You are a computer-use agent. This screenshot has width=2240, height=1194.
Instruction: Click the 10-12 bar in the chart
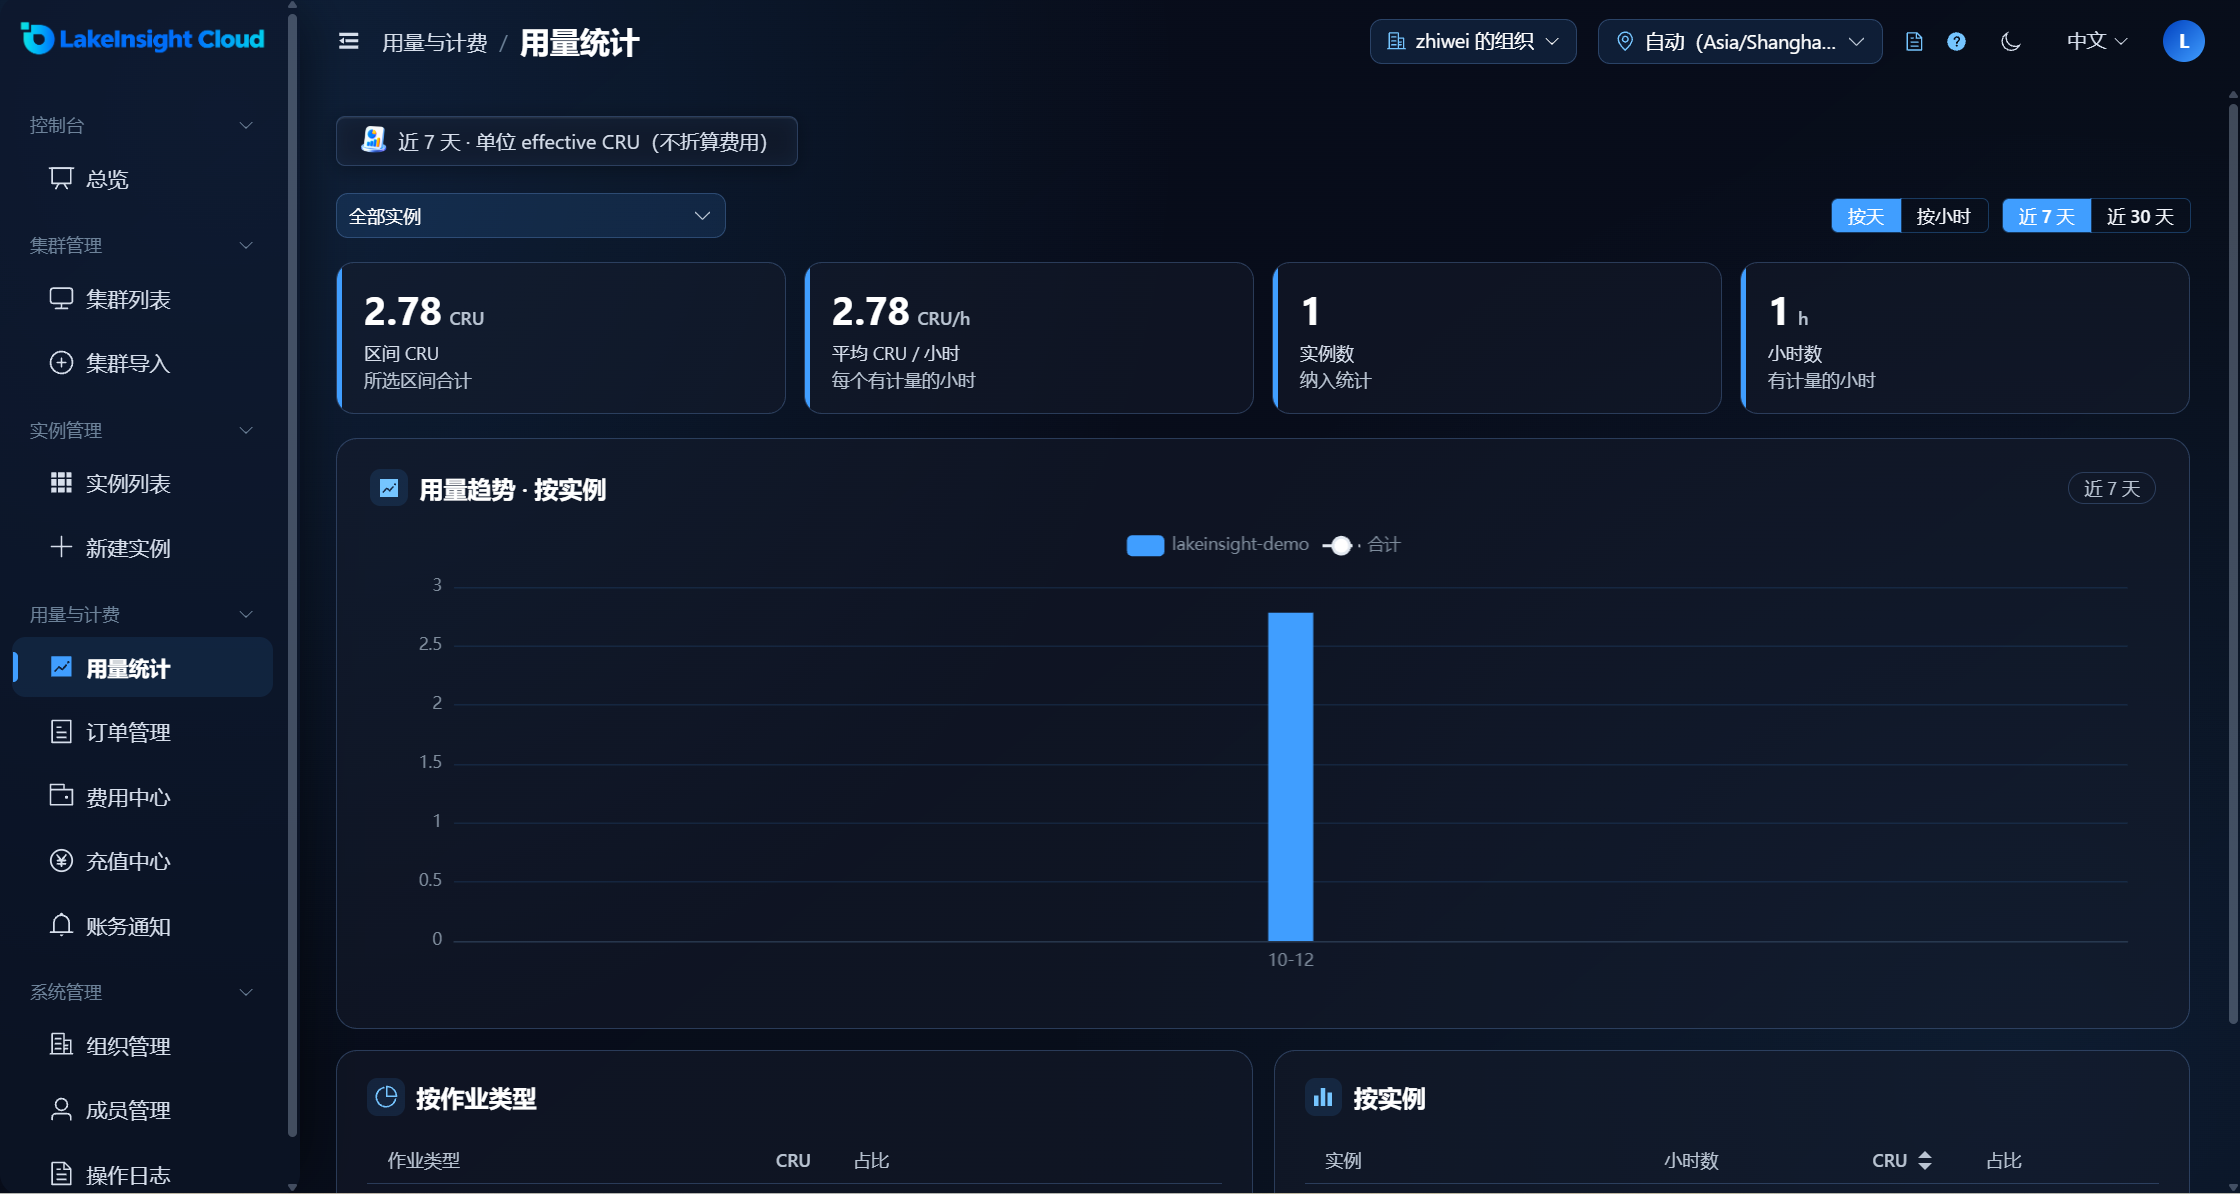(1290, 776)
